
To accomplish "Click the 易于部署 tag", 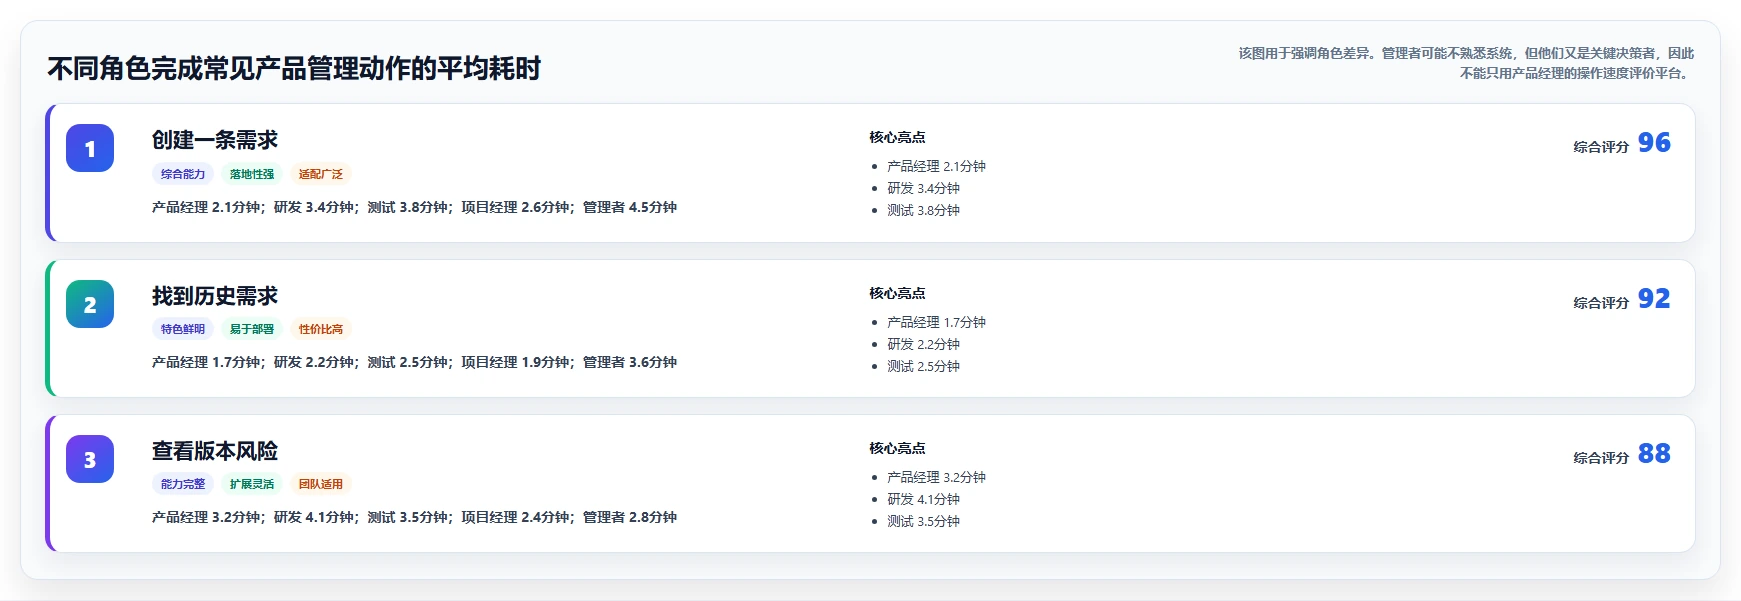I will click(x=252, y=329).
